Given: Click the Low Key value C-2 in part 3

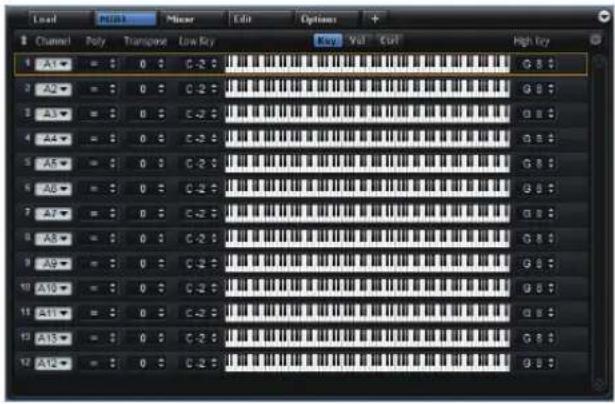Looking at the screenshot, I should point(196,114).
